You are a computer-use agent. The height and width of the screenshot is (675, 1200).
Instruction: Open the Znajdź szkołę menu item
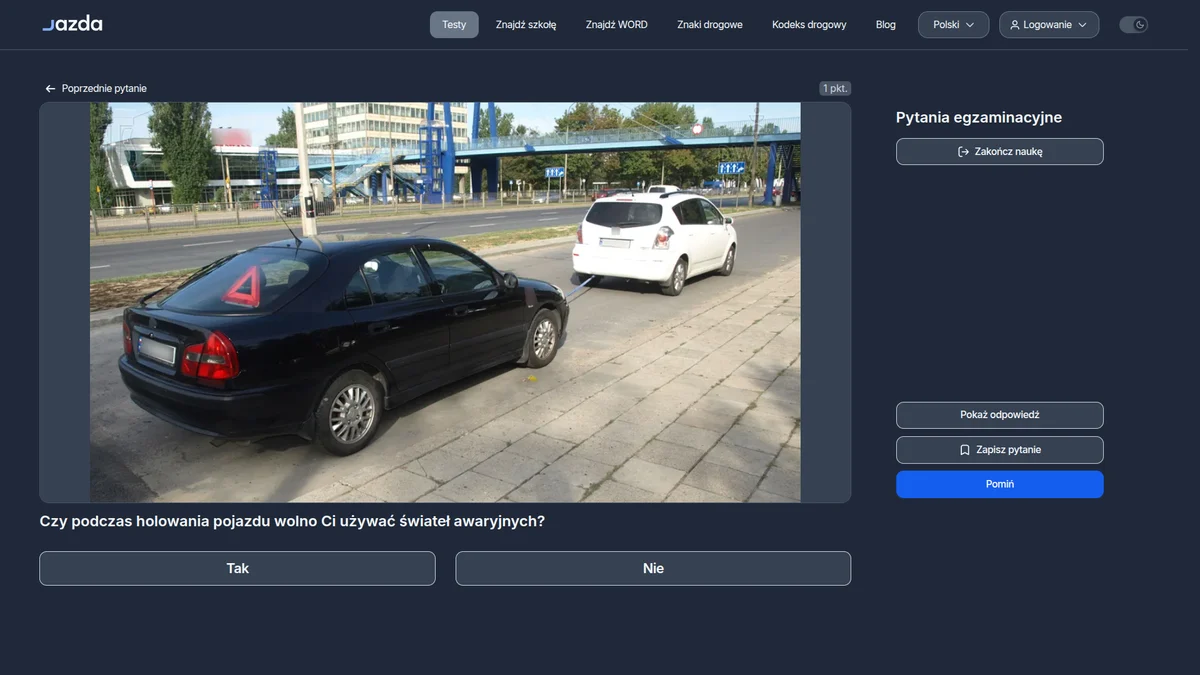click(526, 25)
